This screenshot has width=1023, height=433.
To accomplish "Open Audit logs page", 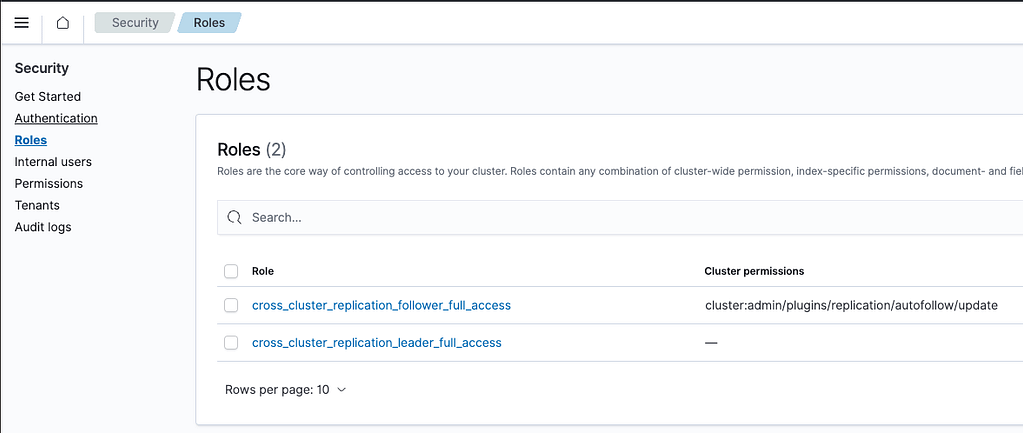I will (42, 227).
